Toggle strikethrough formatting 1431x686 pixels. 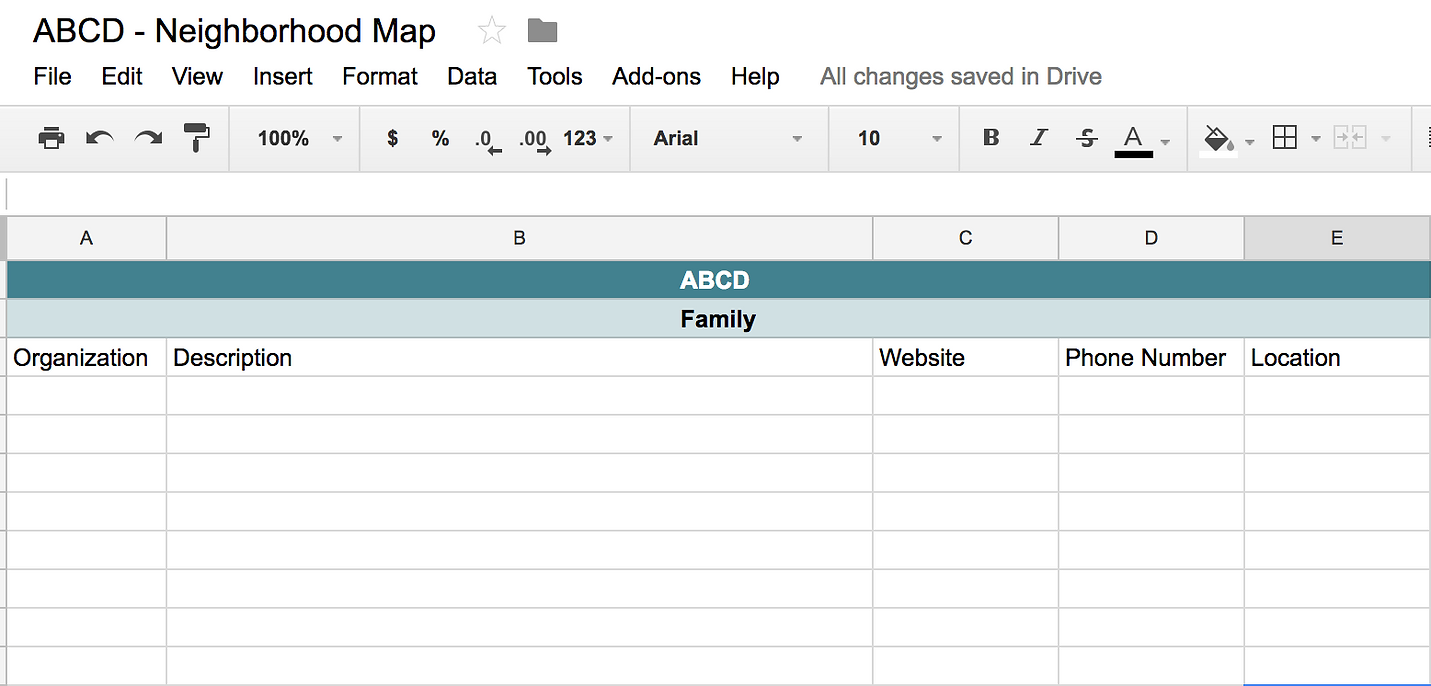(1087, 138)
